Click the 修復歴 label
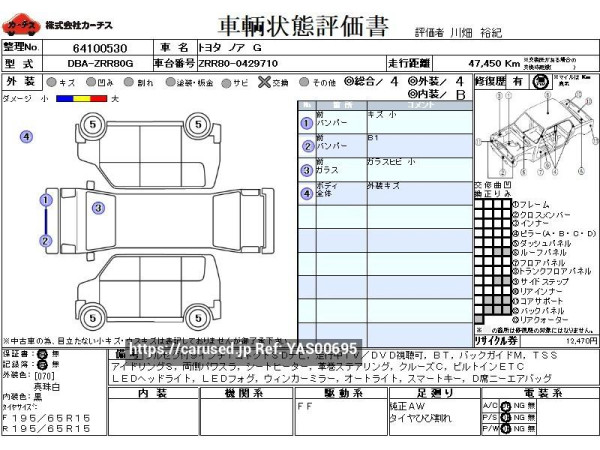Viewport: 600px width, 450px height. click(x=490, y=82)
